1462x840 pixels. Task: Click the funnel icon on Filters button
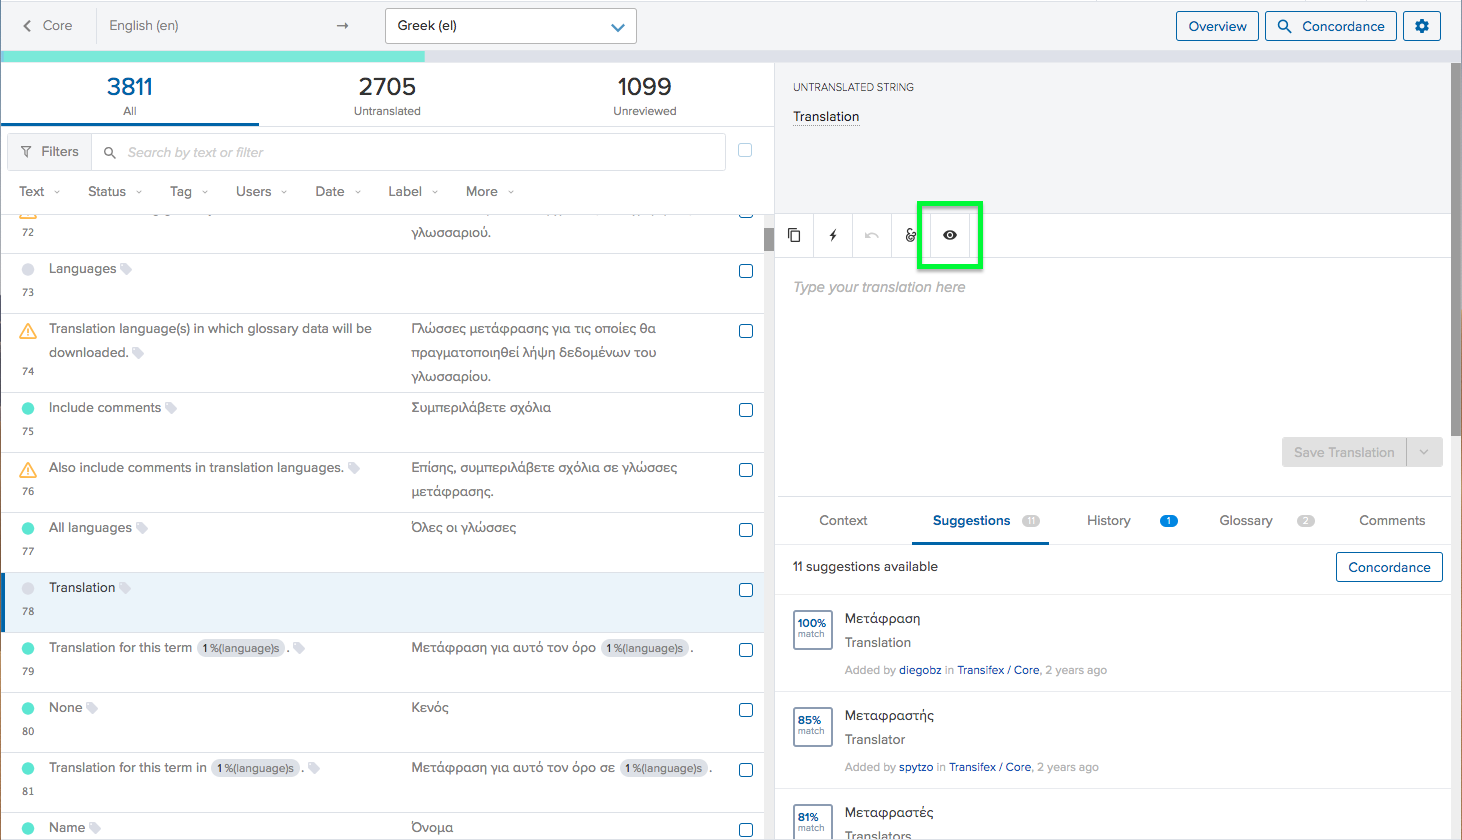(x=26, y=152)
